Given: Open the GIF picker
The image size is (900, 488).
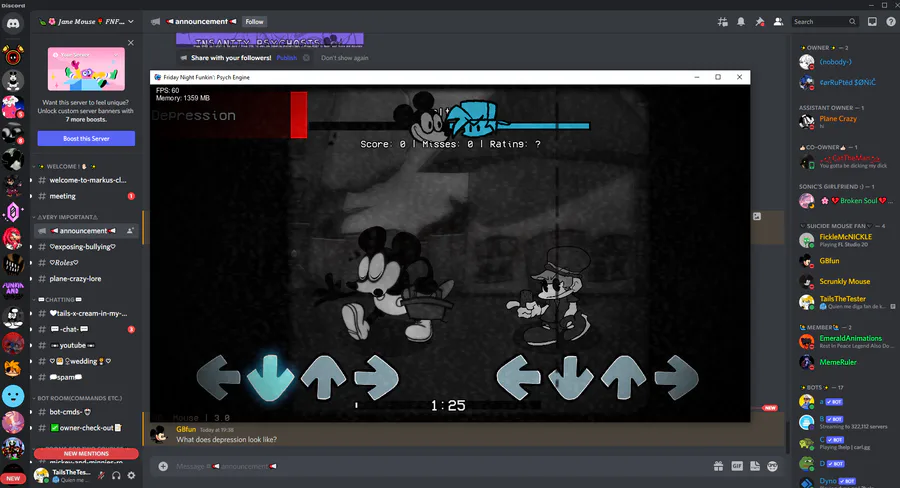Looking at the screenshot, I should (x=737, y=466).
